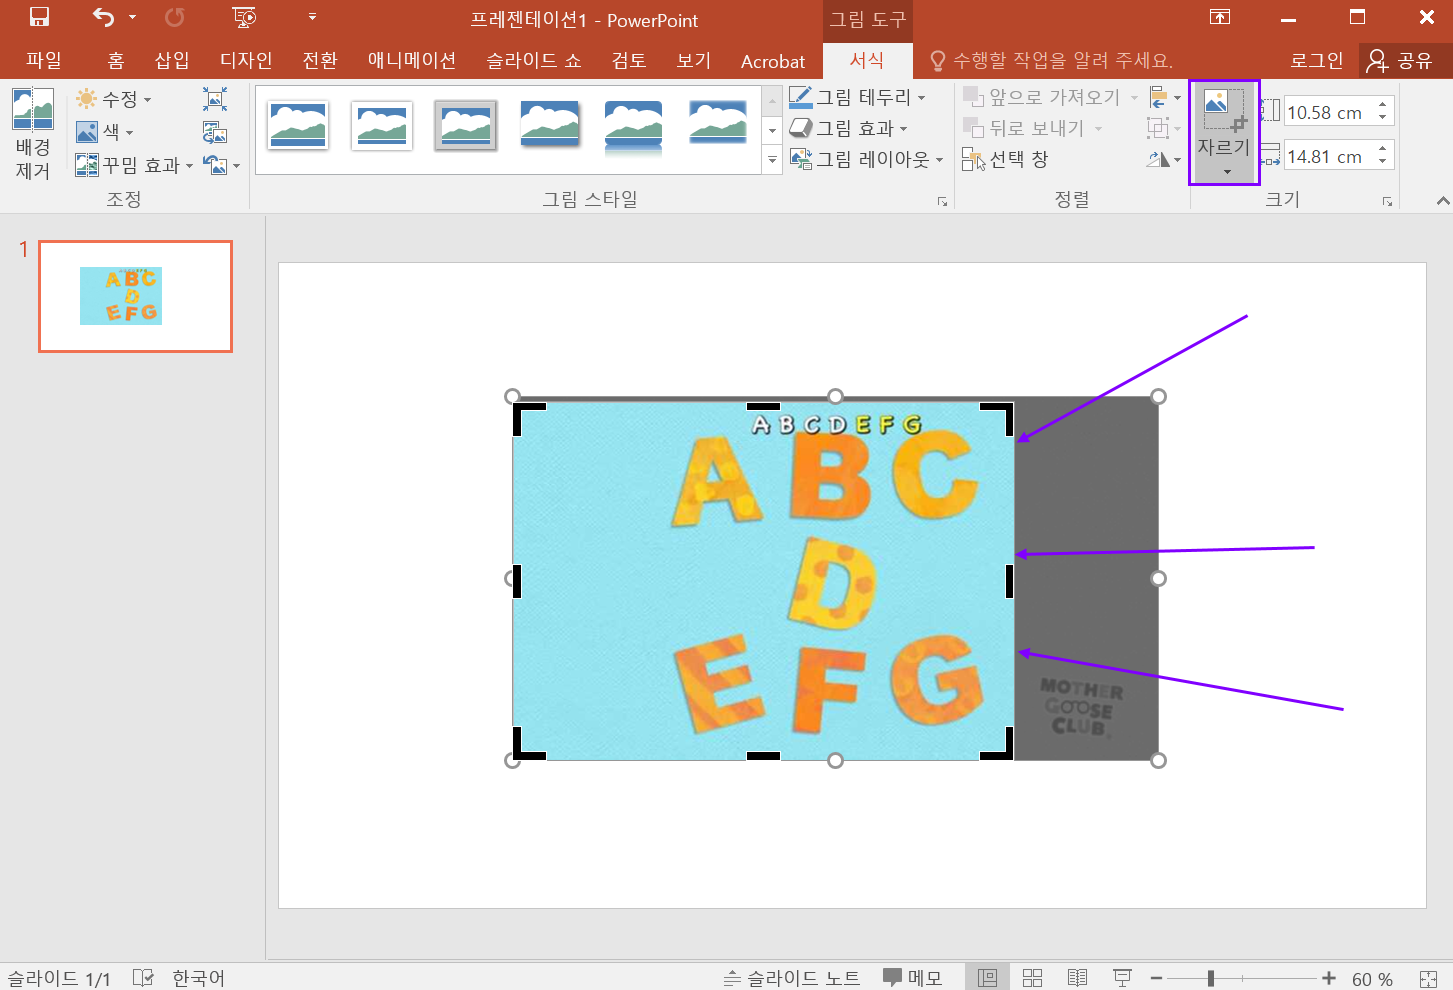Open the 수정 corrections dropdown
Viewport: 1453px width, 990px height.
click(114, 99)
